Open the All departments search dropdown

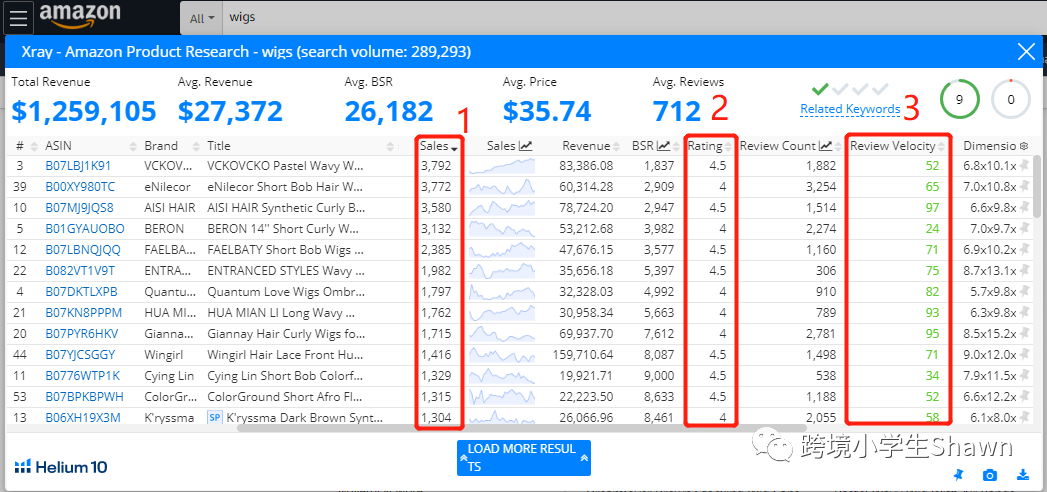201,19
